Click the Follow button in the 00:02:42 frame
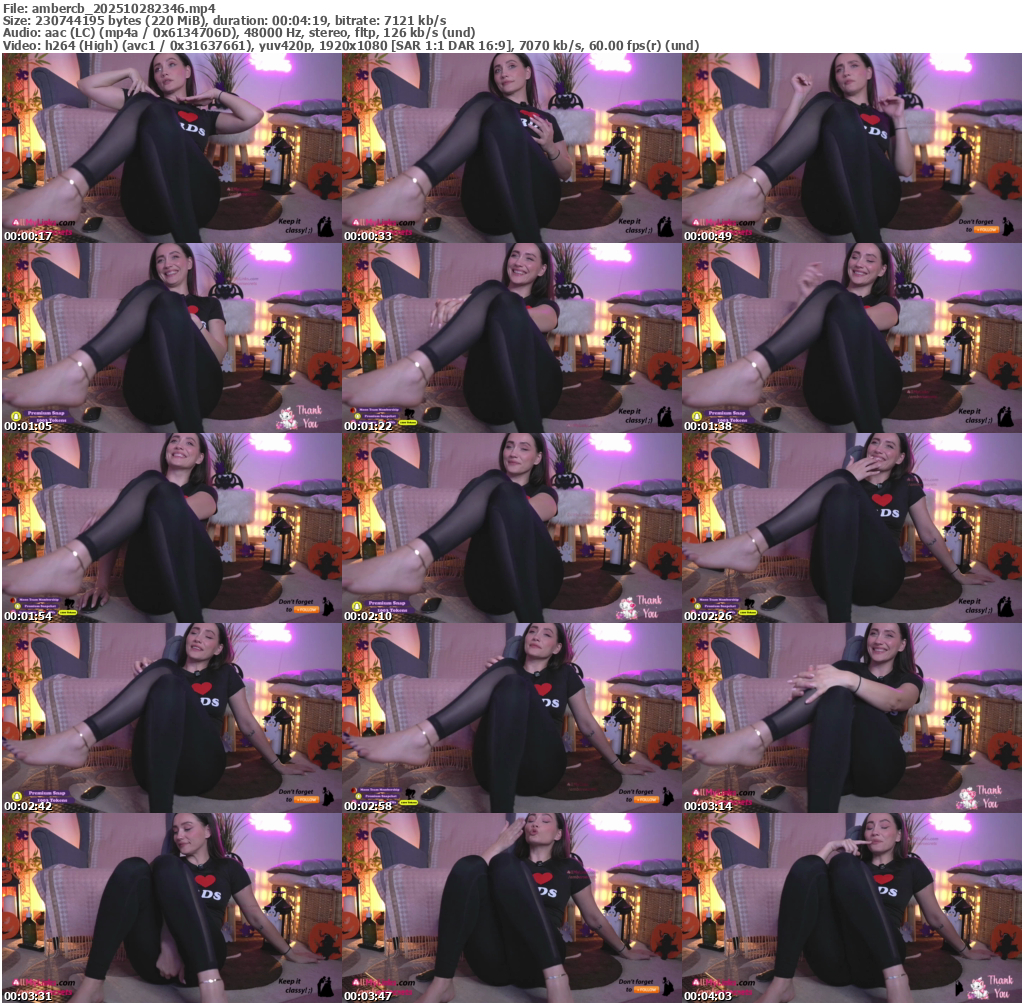 tap(305, 799)
